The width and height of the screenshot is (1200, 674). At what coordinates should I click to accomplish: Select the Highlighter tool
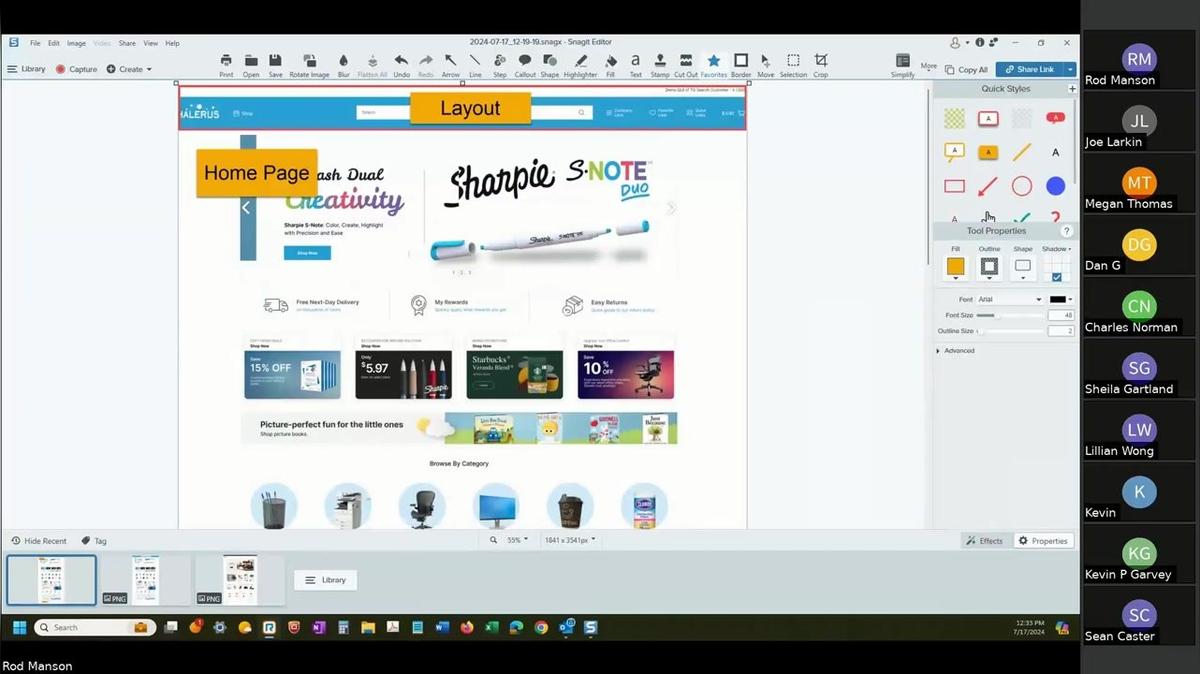pos(582,62)
